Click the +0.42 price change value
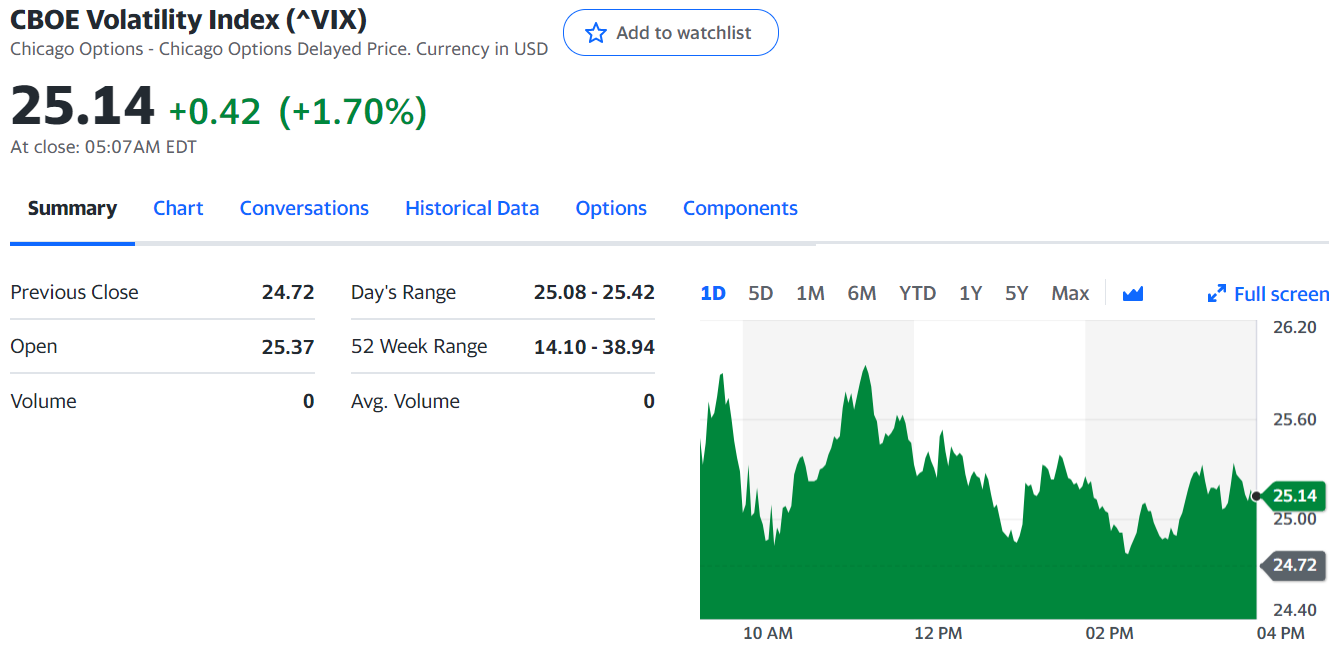Screen dimensions: 1329x647 (215, 111)
